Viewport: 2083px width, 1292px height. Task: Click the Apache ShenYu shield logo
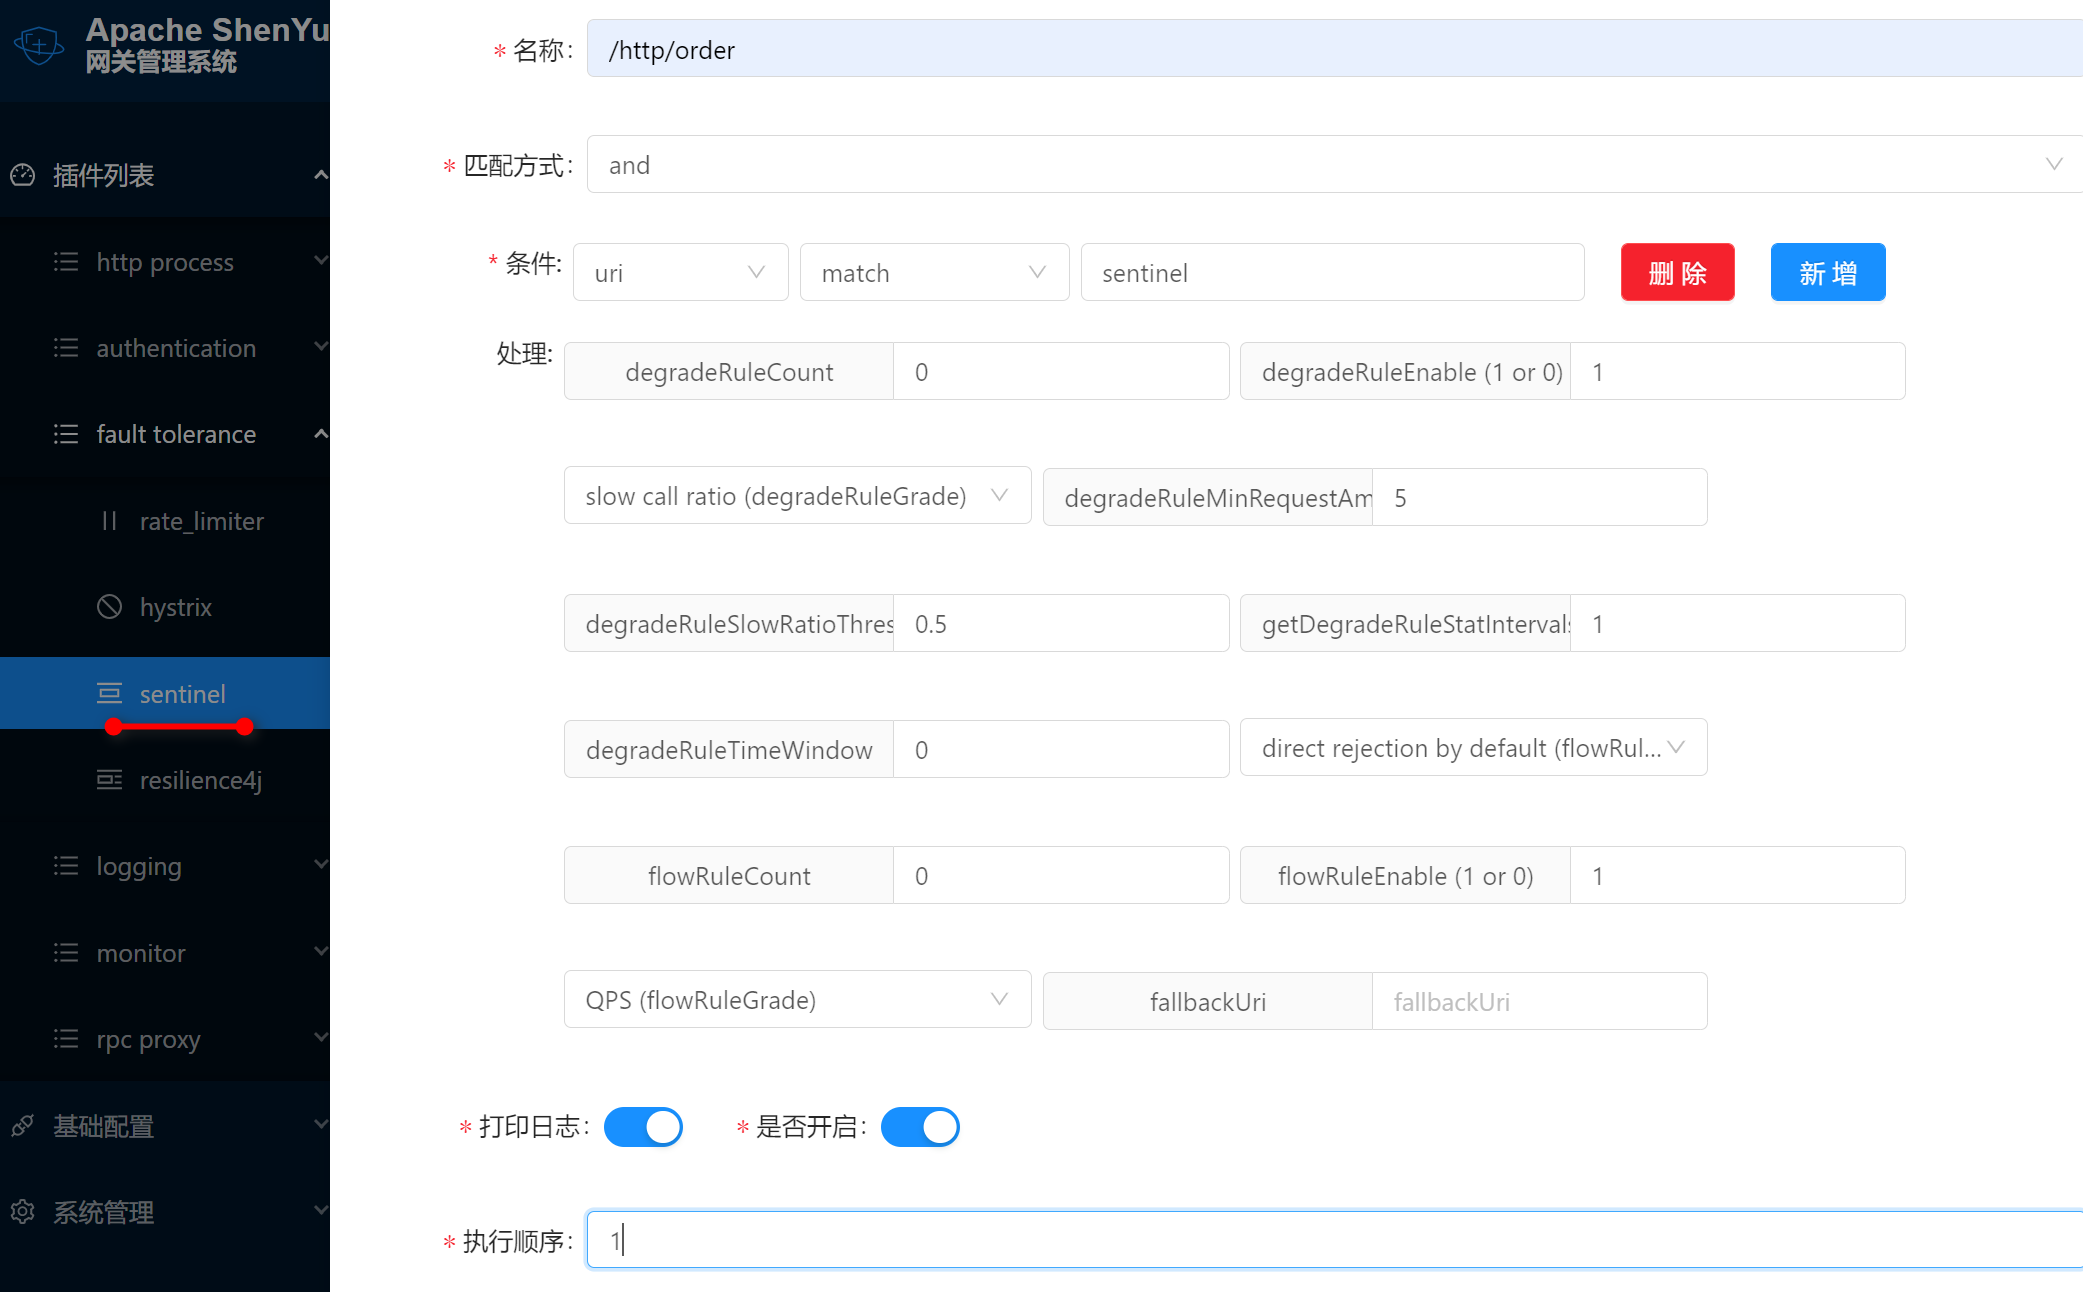[38, 45]
